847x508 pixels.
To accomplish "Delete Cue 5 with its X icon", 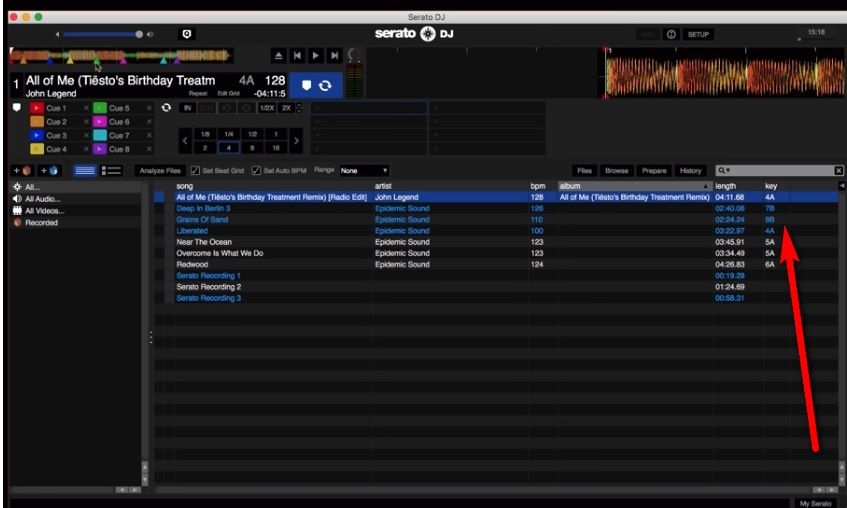I will pyautogui.click(x=149, y=108).
